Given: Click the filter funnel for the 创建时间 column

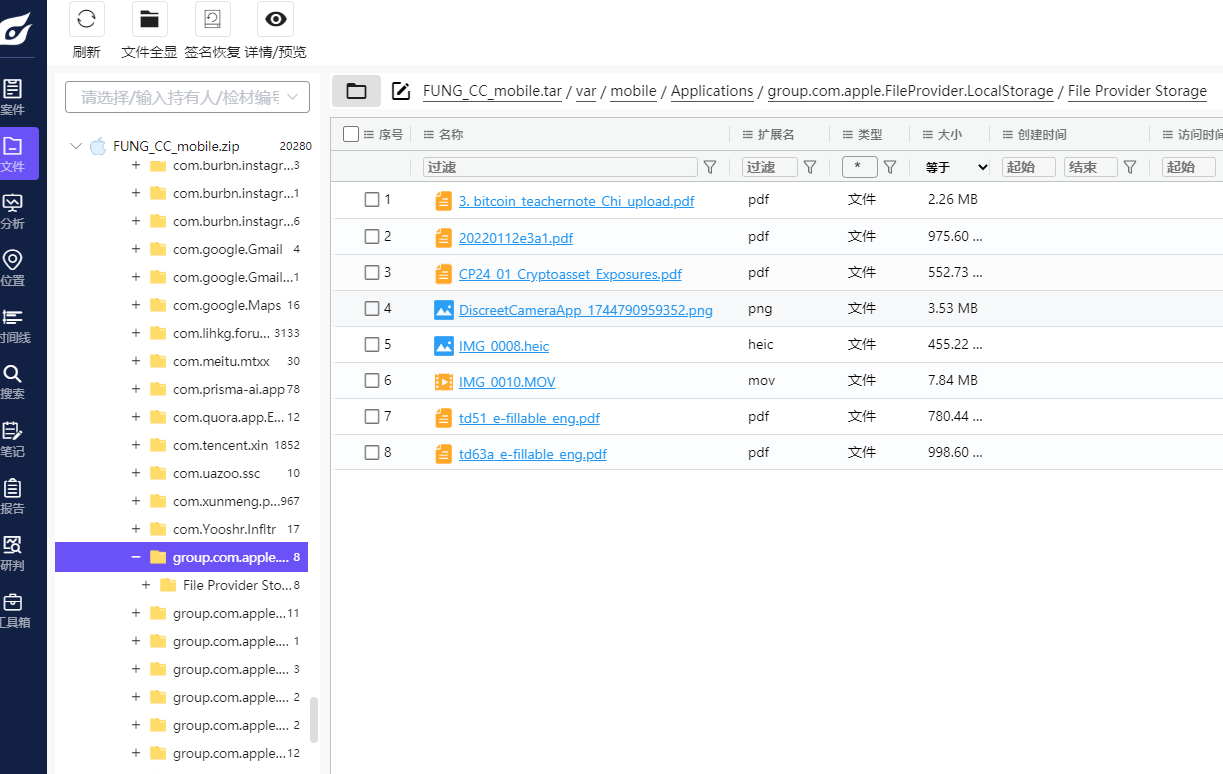Looking at the screenshot, I should (1130, 167).
